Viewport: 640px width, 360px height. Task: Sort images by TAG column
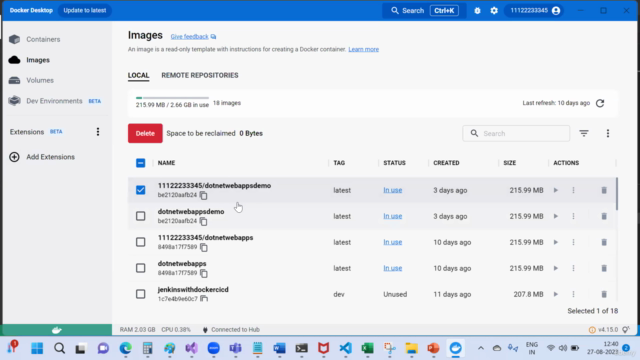coord(339,163)
